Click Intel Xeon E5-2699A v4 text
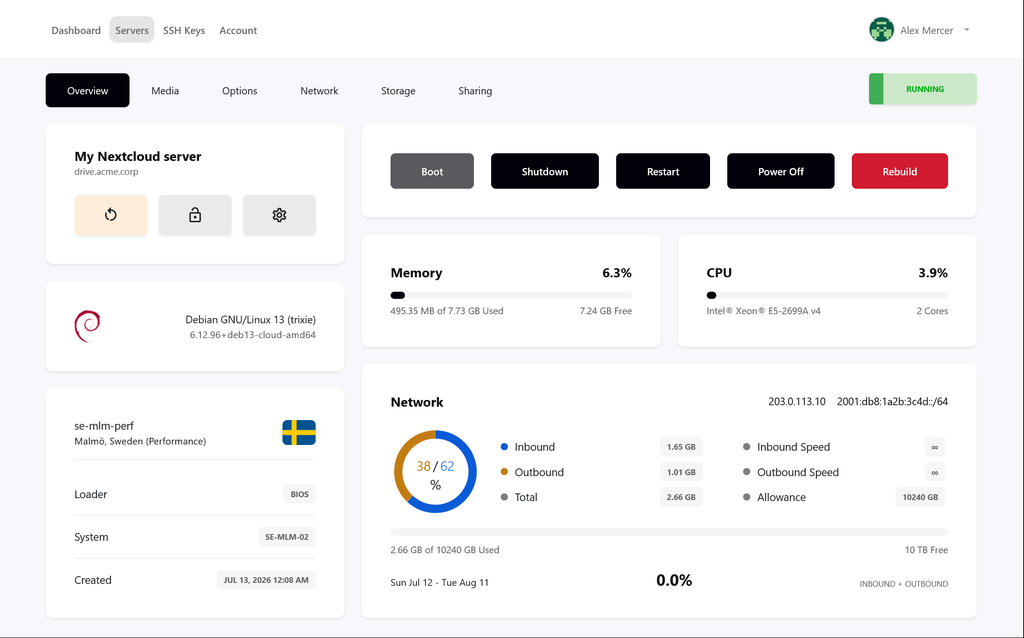 (763, 311)
